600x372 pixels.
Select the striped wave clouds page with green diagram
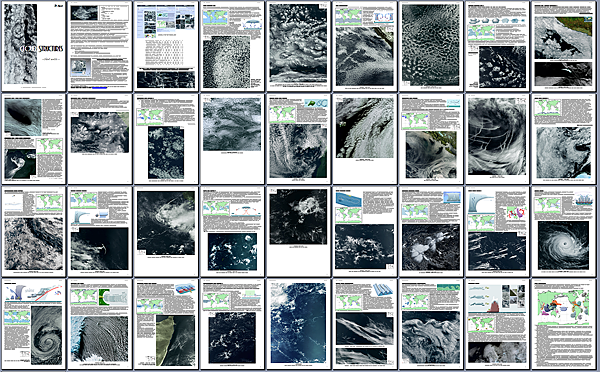tap(100, 325)
